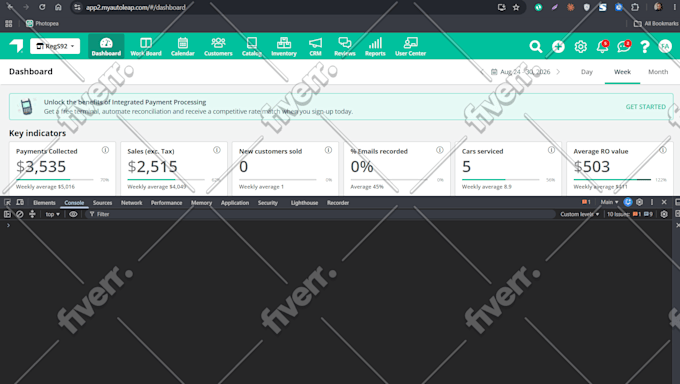
Task: Switch to the Day view
Action: click(586, 72)
